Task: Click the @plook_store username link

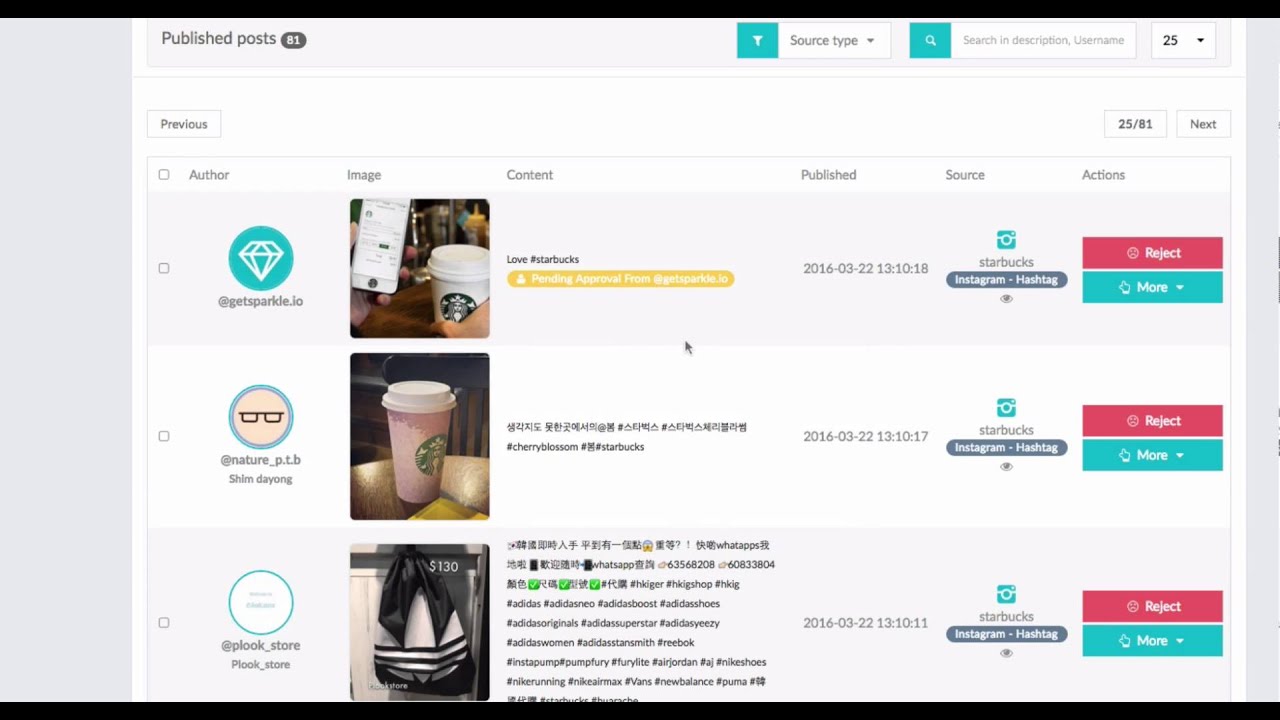Action: tap(261, 646)
